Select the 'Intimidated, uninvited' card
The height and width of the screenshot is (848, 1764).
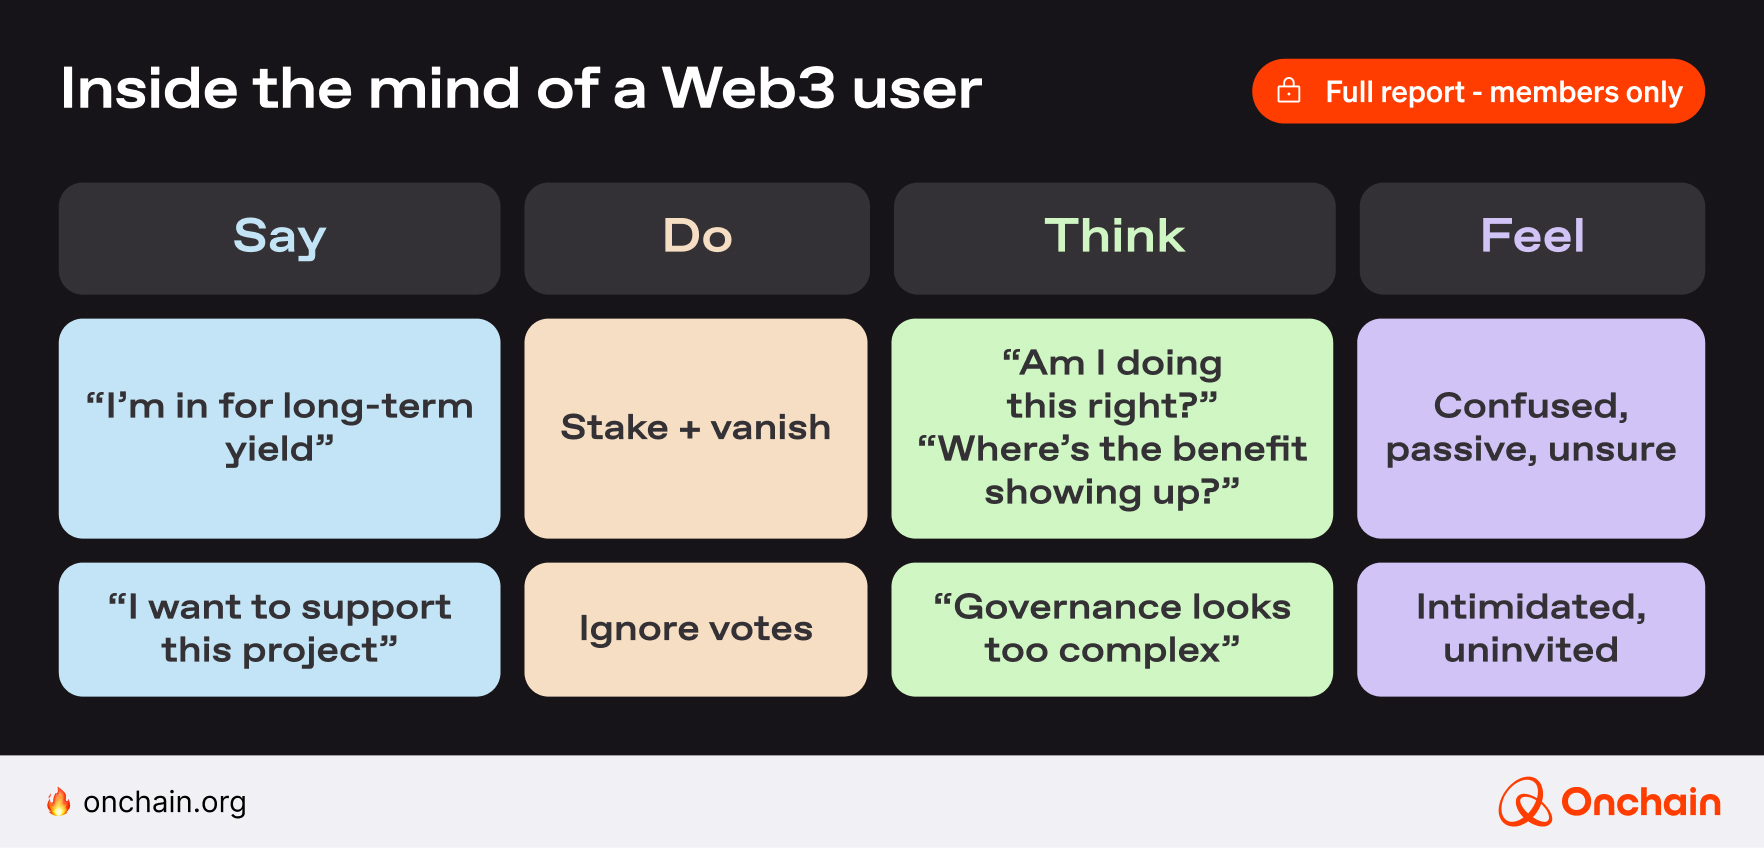[x=1531, y=629]
